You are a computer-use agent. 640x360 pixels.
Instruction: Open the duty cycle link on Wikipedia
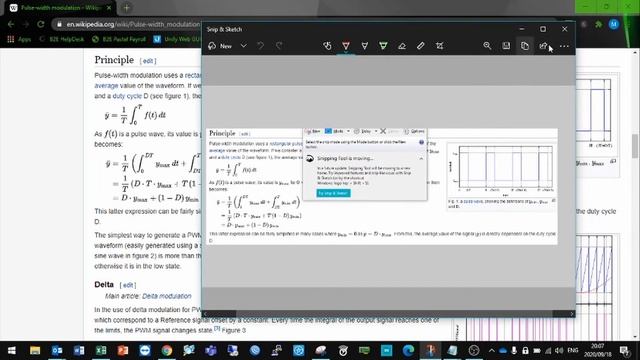click(x=127, y=96)
